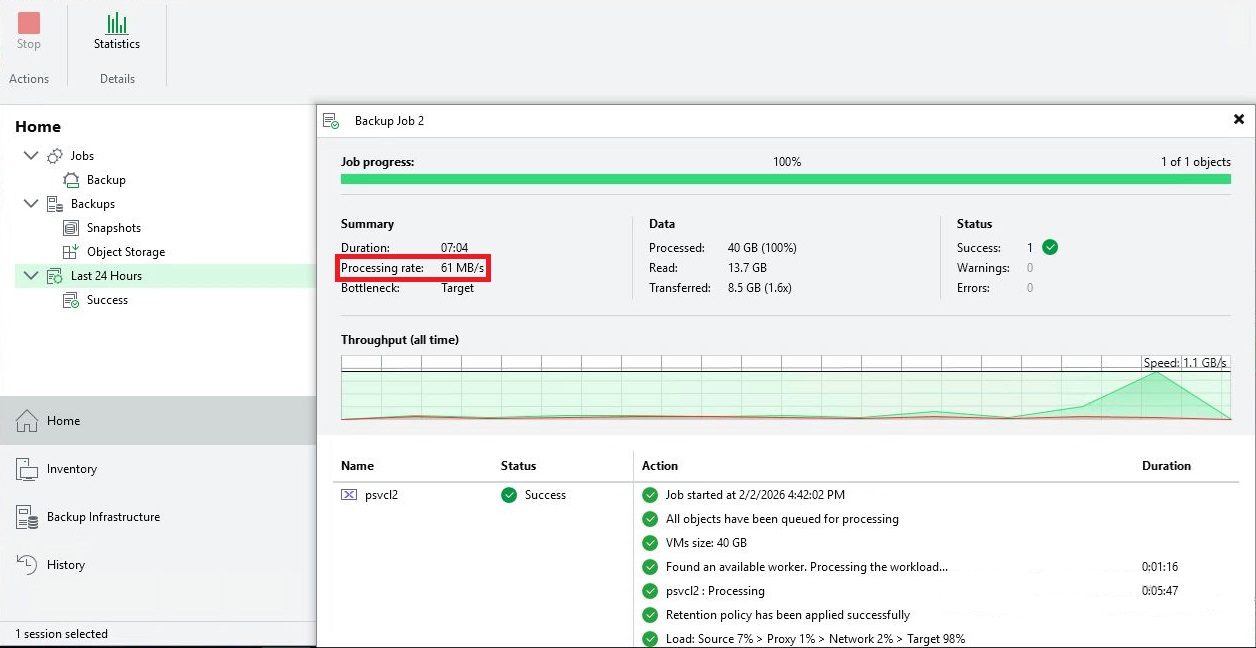Click the Inventory icon in sidebar
The image size is (1256, 648).
coord(27,469)
